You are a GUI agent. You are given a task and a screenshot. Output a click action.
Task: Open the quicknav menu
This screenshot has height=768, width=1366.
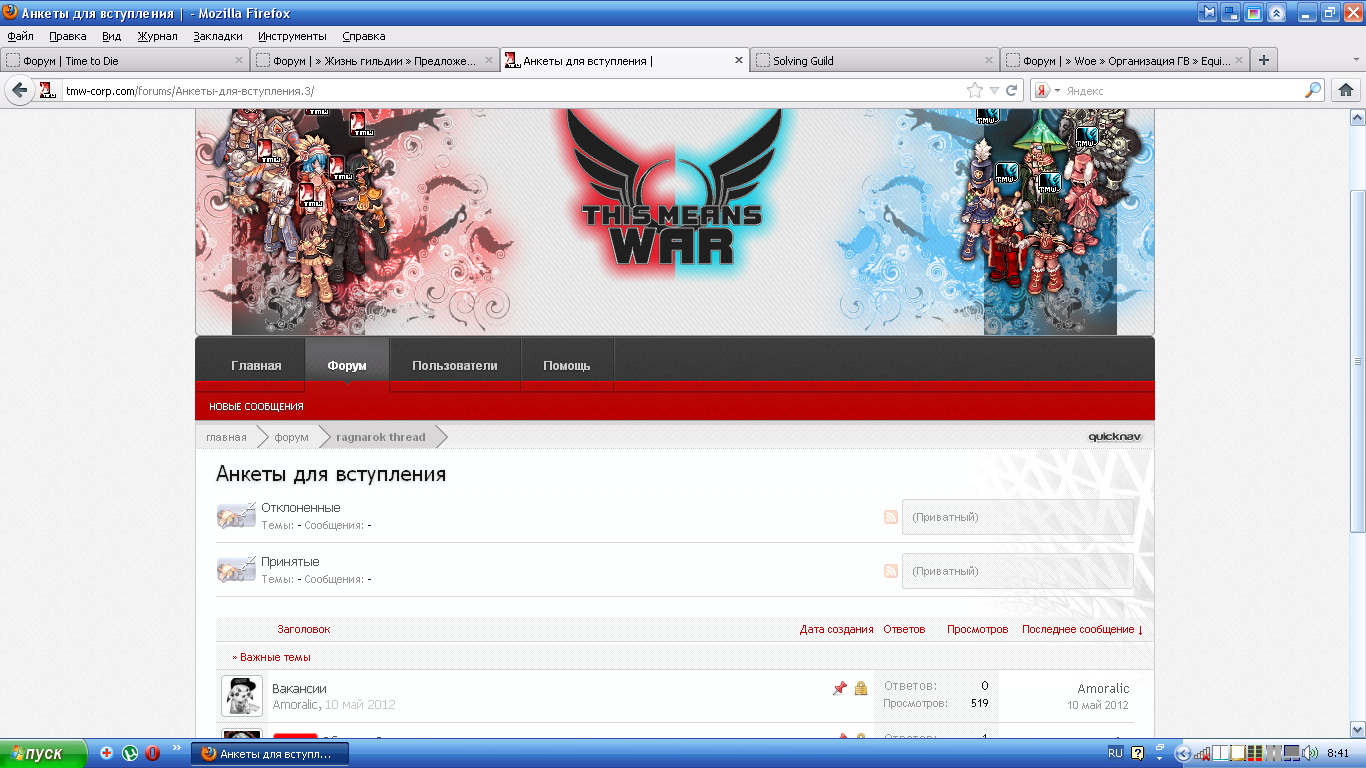(x=1114, y=437)
